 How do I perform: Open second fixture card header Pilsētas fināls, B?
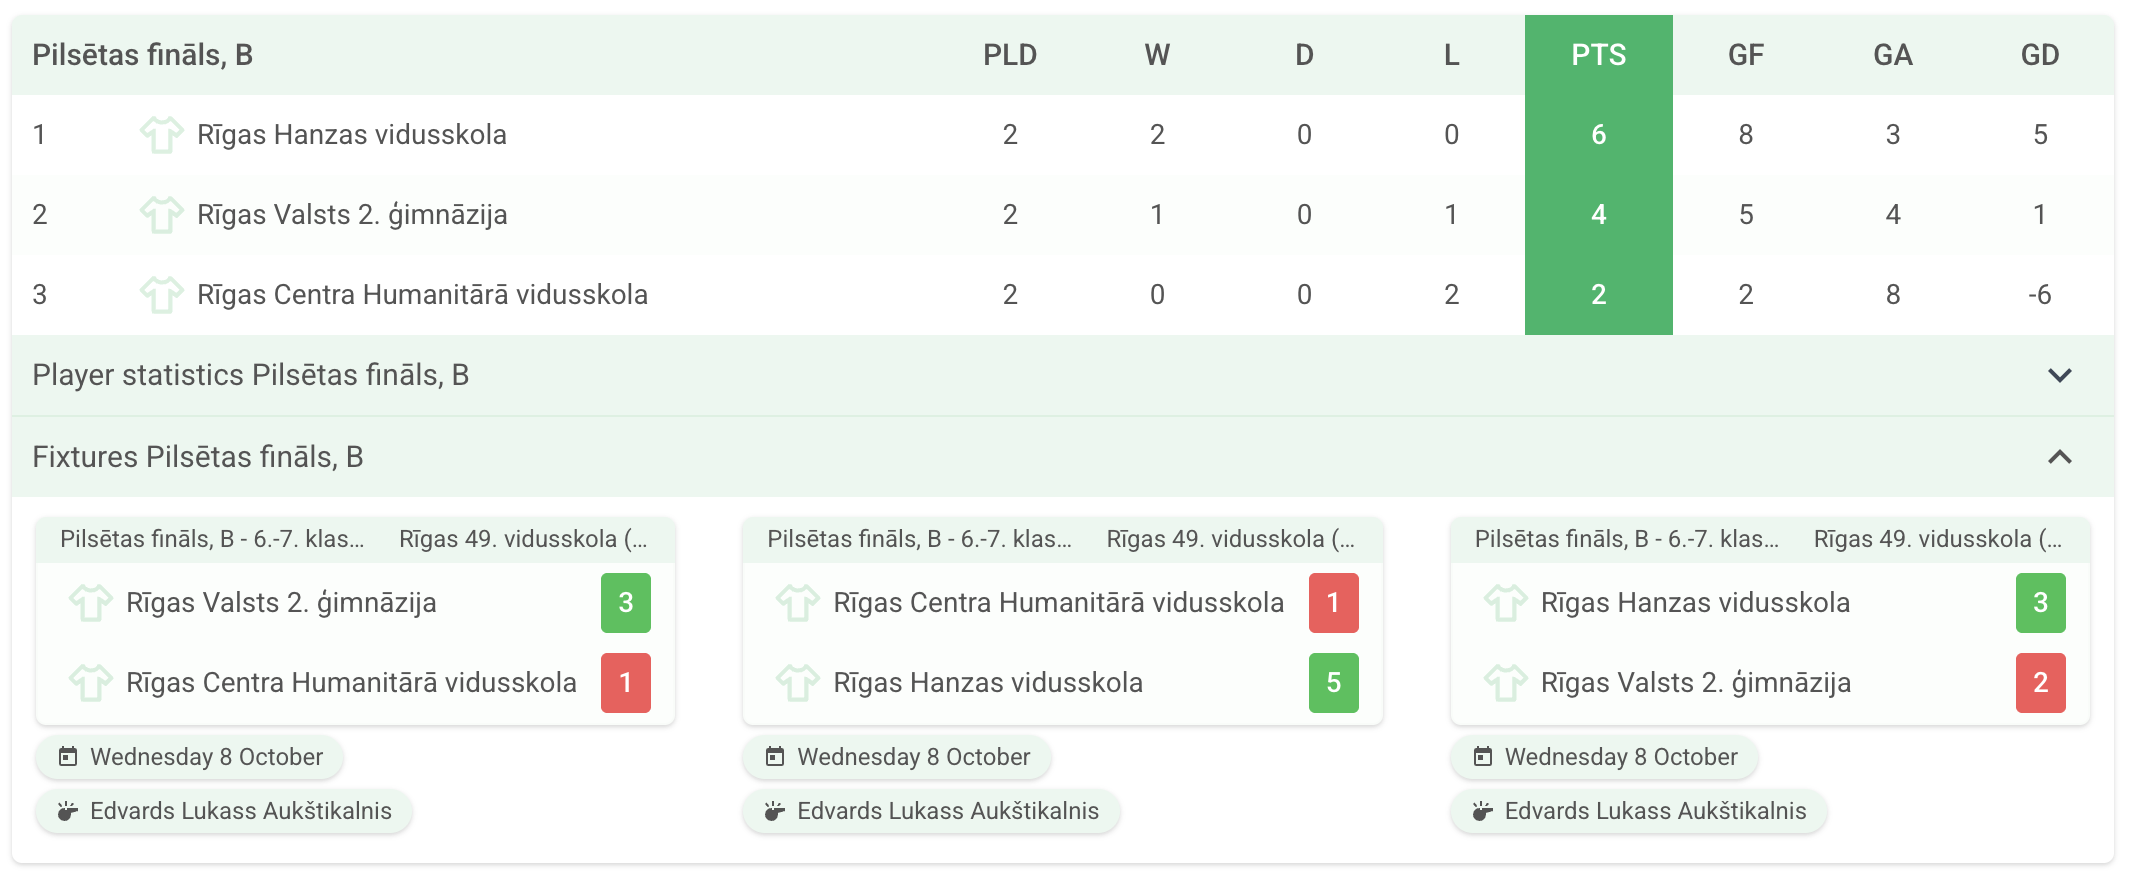(x=918, y=540)
